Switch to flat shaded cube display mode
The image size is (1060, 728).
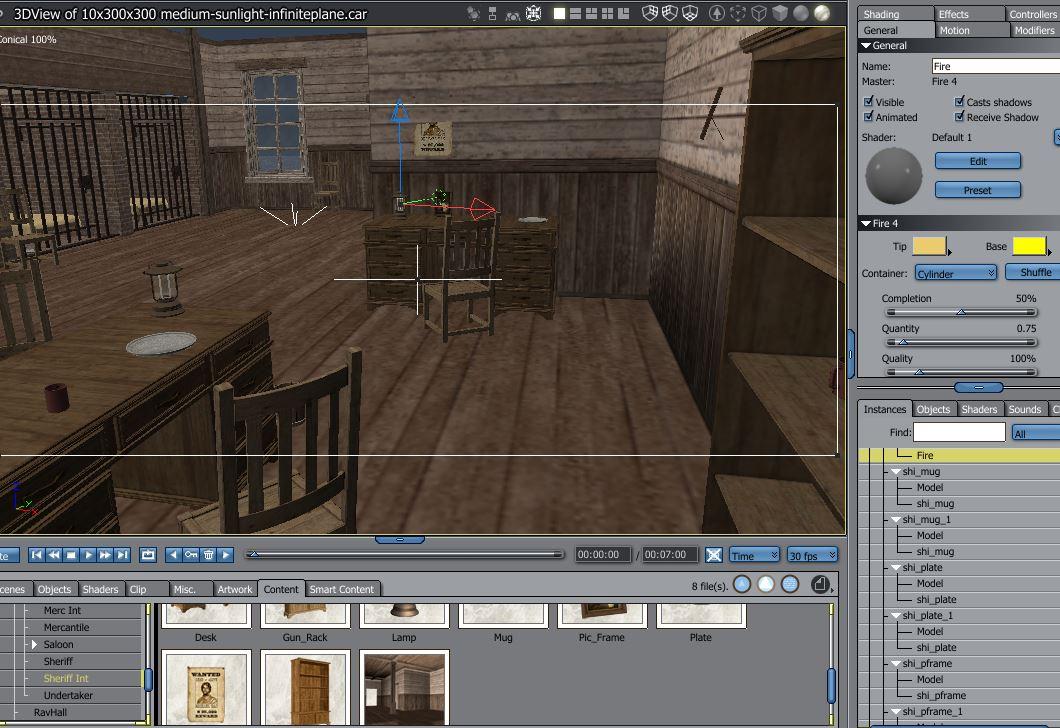click(779, 14)
